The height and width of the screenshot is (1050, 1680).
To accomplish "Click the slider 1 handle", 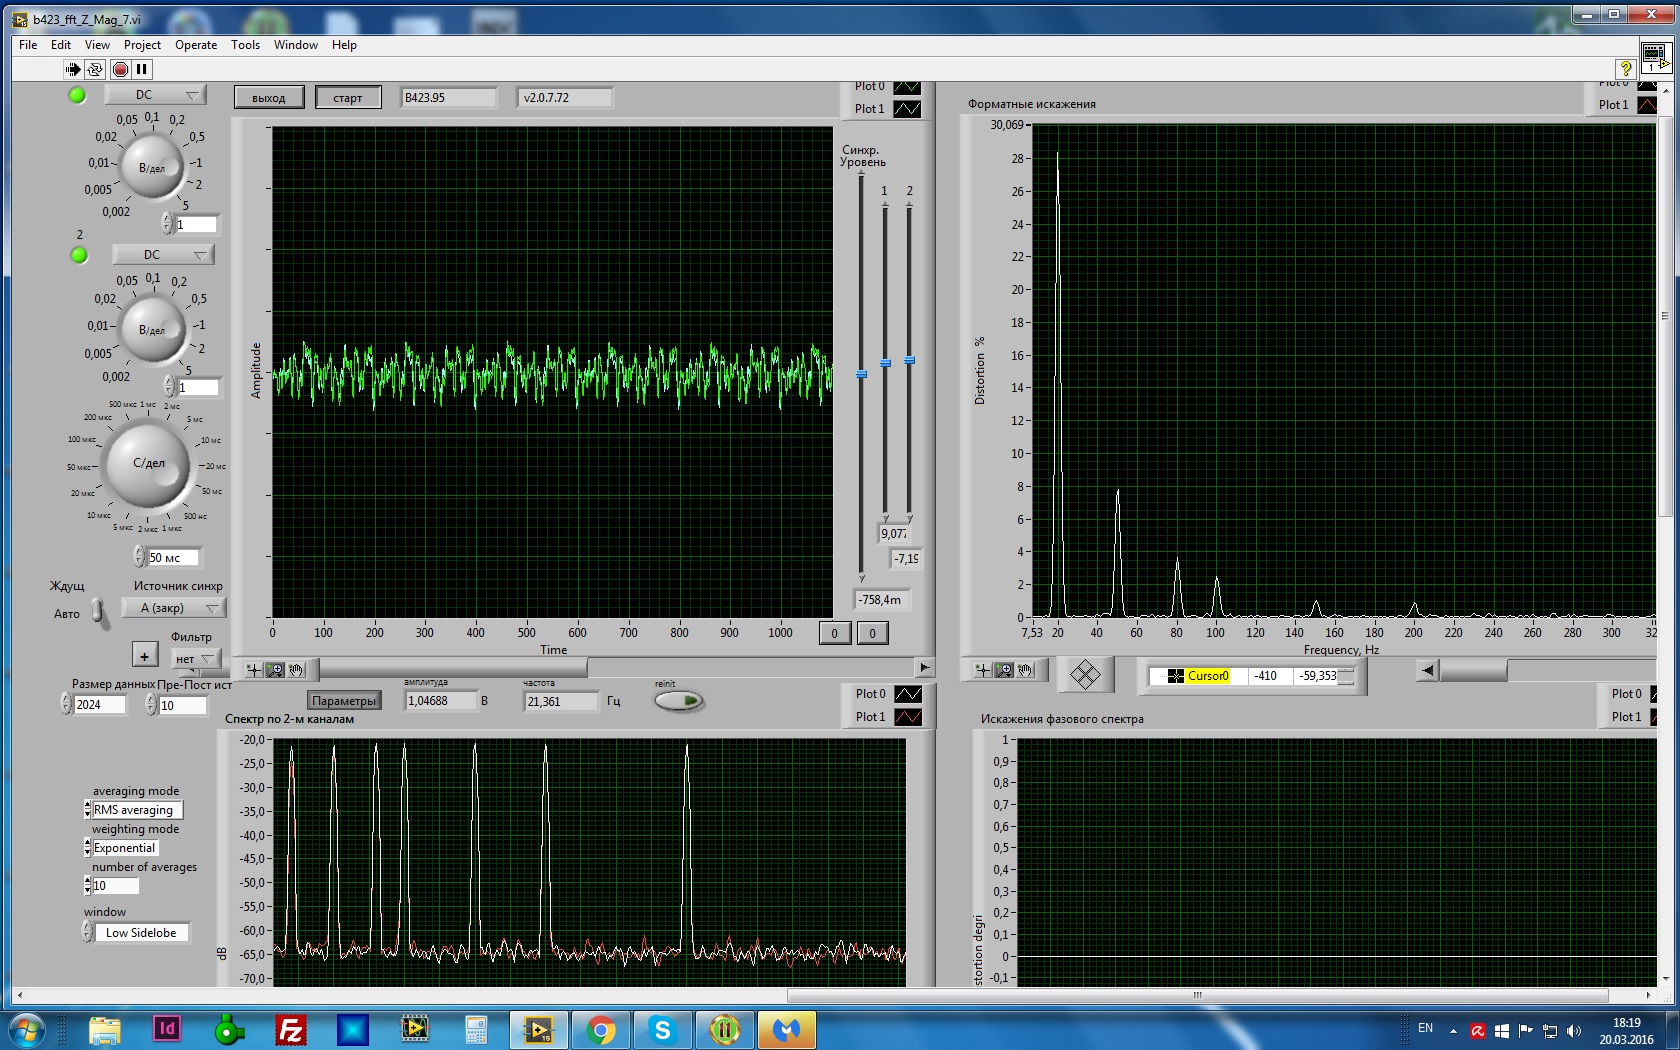I will [885, 363].
